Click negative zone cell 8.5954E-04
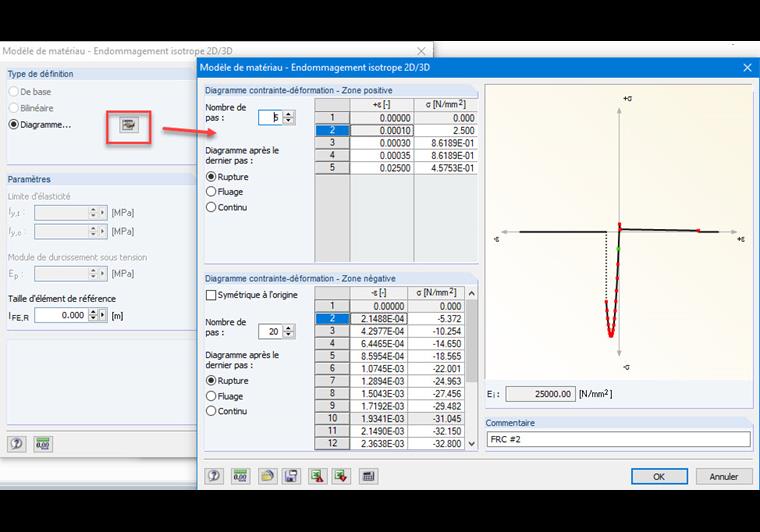760x532 pixels. [379, 356]
